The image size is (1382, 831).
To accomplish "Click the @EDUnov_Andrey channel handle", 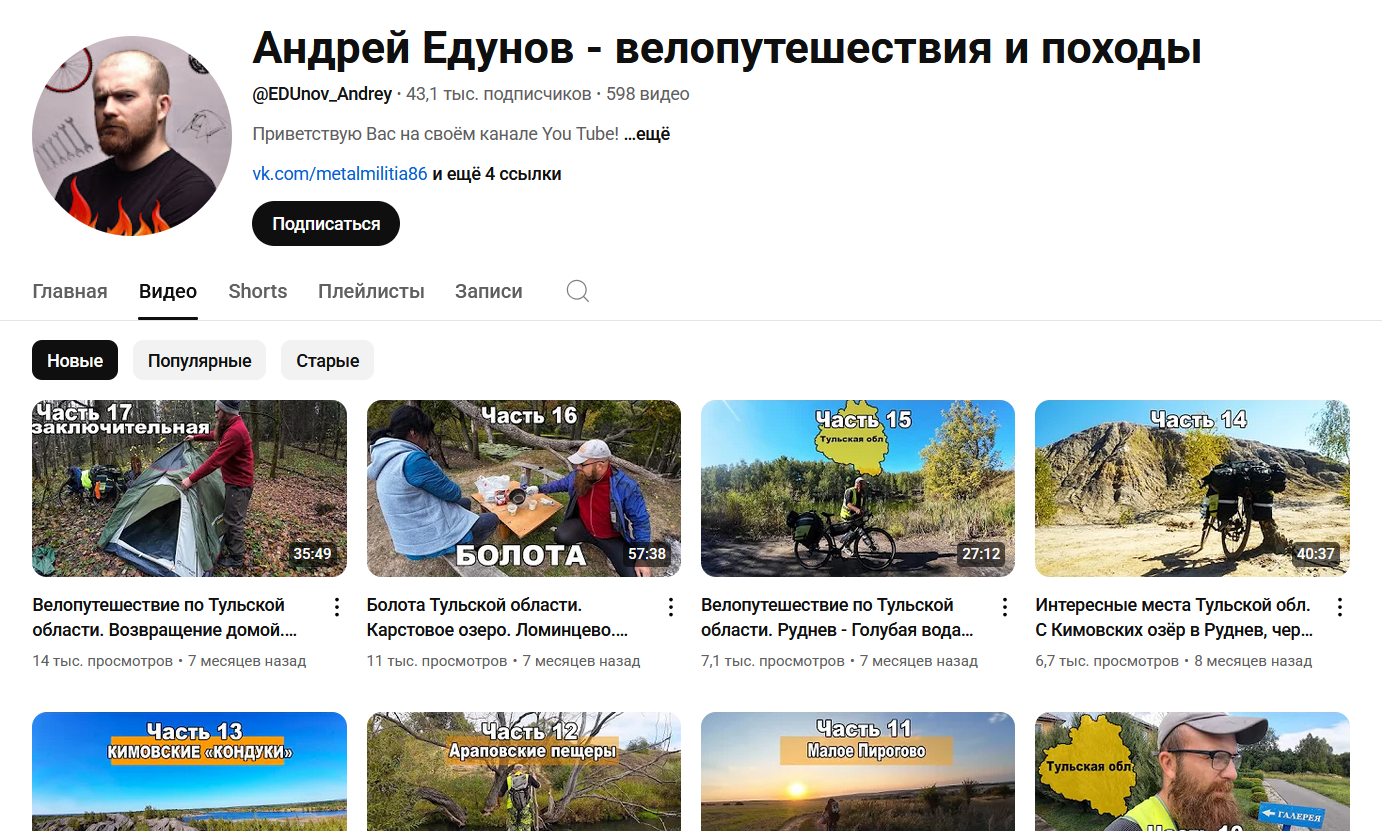I will tap(322, 94).
